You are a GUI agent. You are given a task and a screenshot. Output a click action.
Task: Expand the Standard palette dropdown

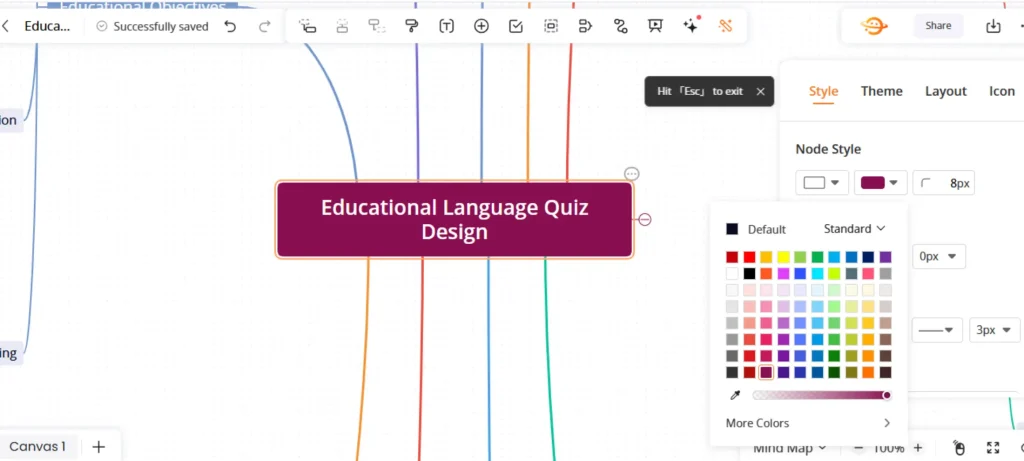coord(854,229)
